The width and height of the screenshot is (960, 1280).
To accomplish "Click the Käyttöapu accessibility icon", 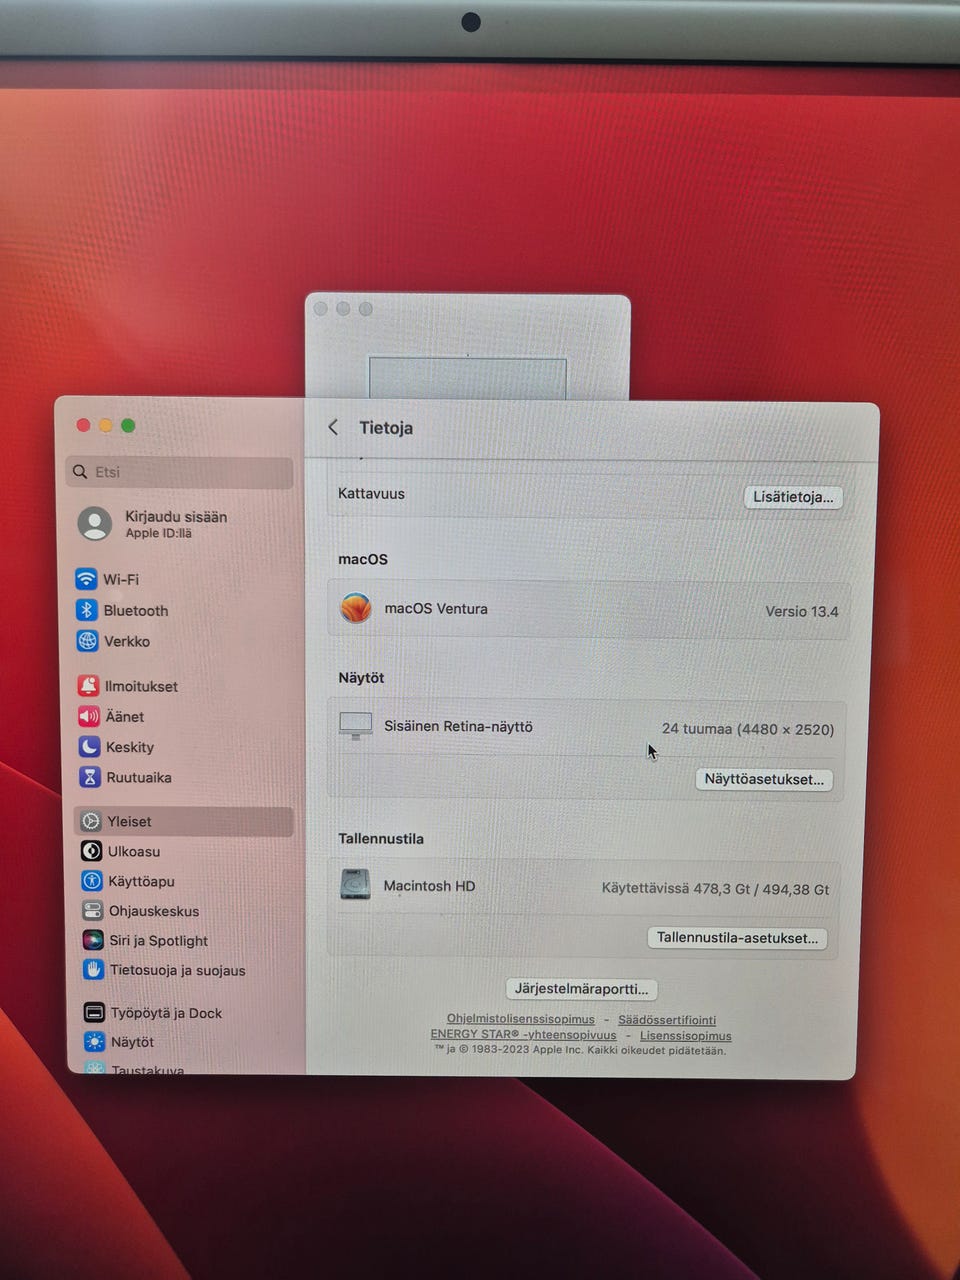I will point(92,881).
